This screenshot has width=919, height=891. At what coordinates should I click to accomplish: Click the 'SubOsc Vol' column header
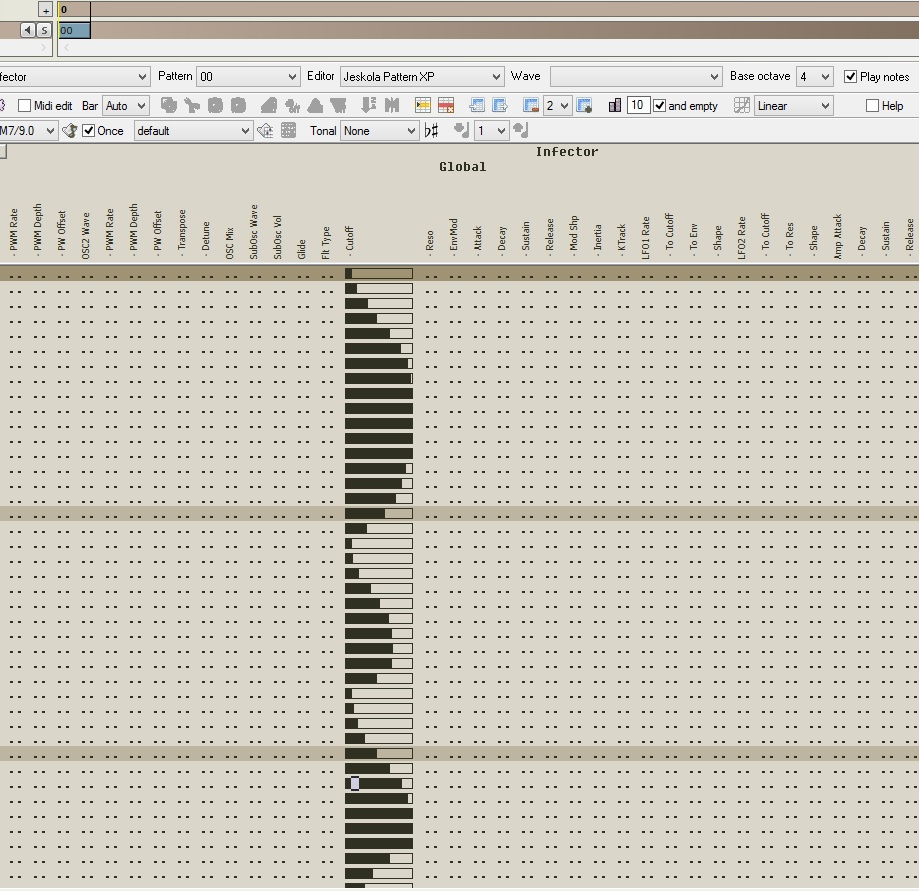pyautogui.click(x=277, y=237)
